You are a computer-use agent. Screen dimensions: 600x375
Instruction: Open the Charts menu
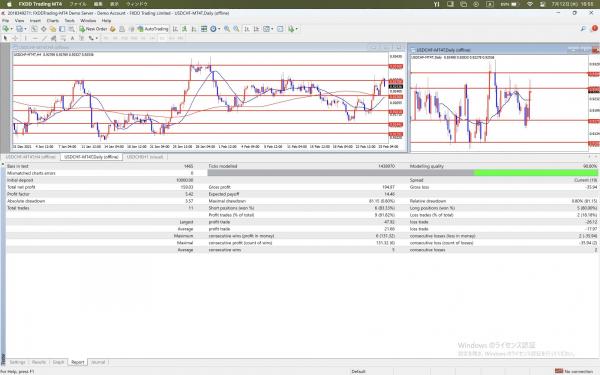tap(53, 21)
